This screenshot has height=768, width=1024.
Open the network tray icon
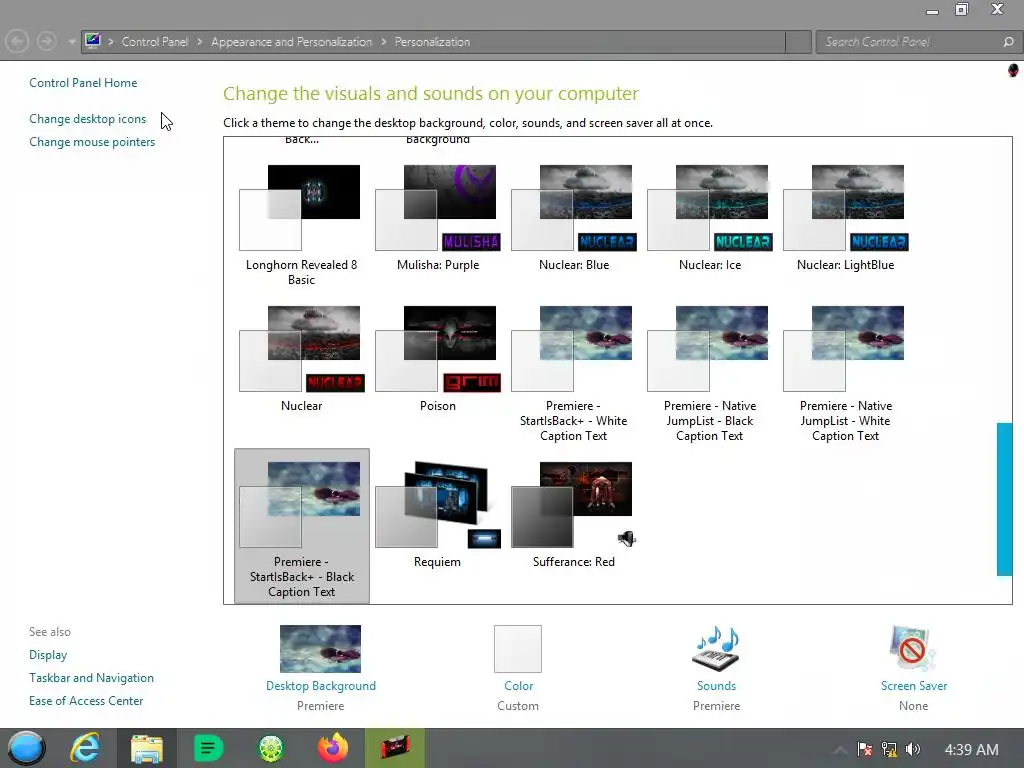tap(889, 749)
